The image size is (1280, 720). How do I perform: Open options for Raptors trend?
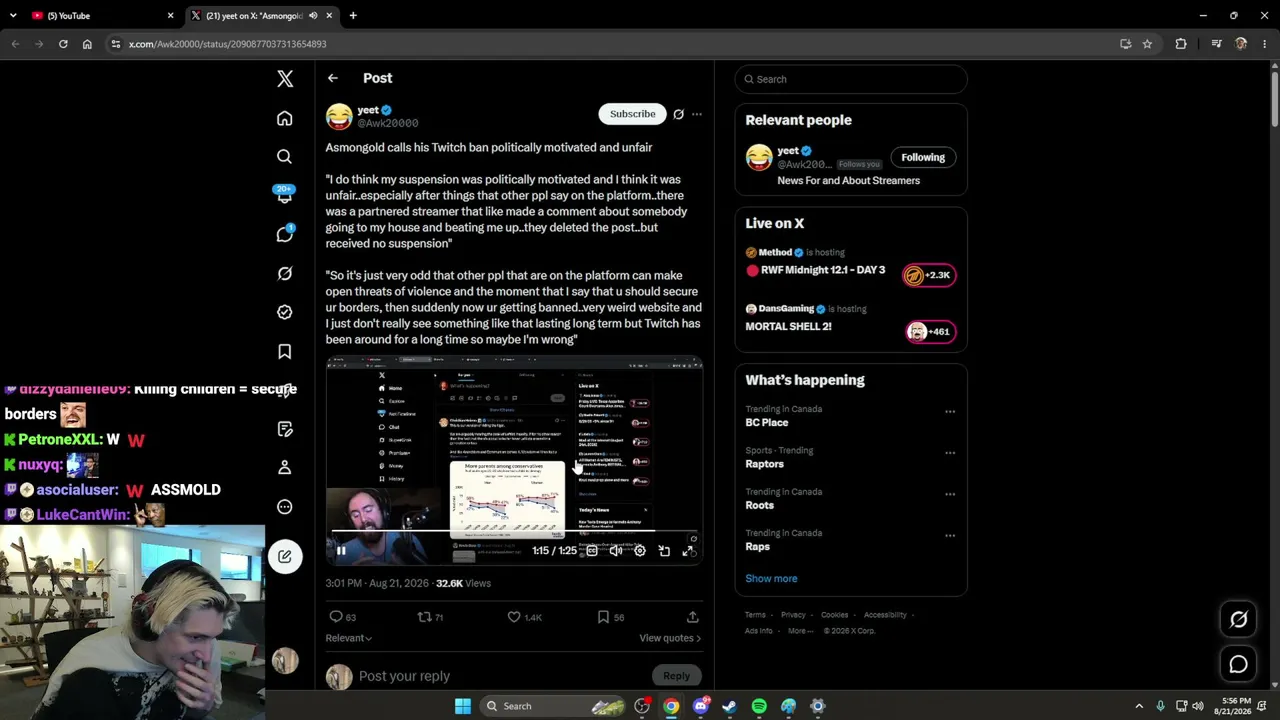point(950,453)
